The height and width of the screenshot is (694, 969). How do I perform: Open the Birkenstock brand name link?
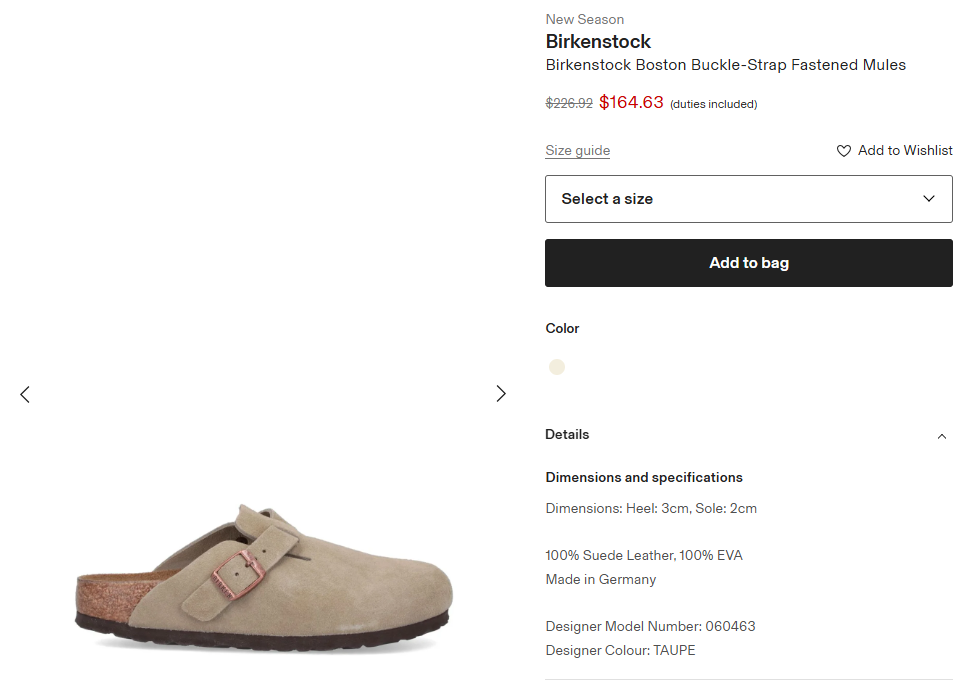pos(598,42)
